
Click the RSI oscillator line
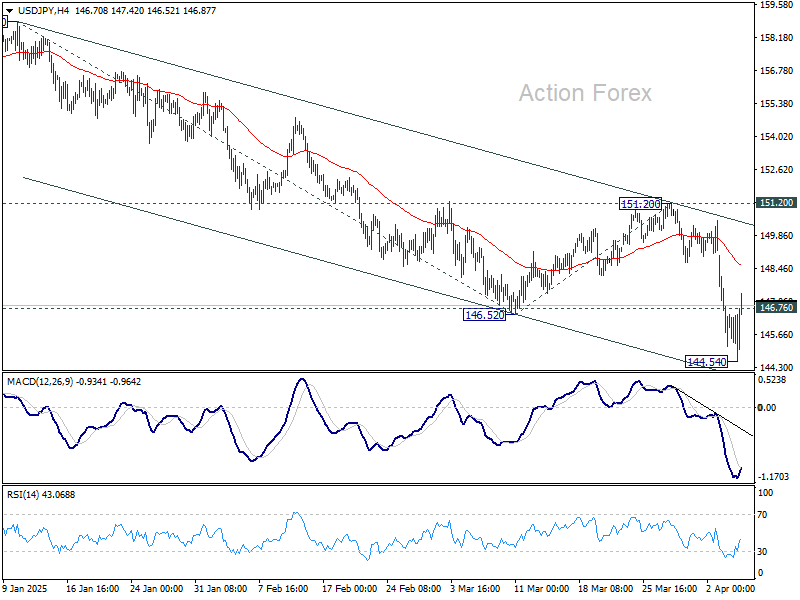(x=400, y=545)
